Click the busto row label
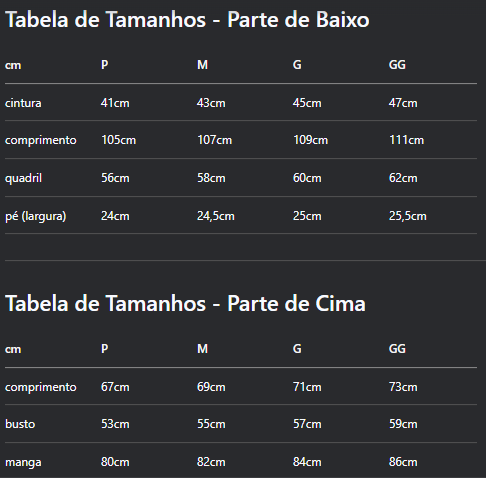 tap(20, 424)
